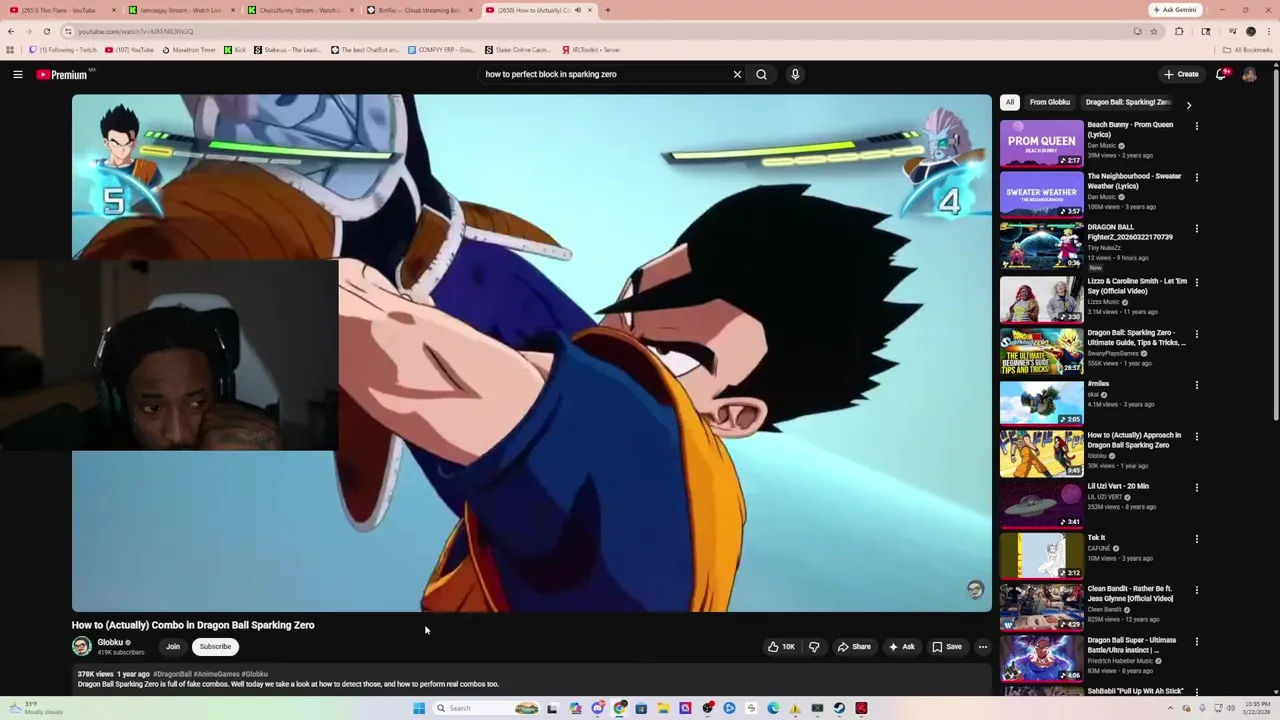Open Chrome three-dot menu
This screenshot has width=1280, height=720.
(x=1268, y=31)
